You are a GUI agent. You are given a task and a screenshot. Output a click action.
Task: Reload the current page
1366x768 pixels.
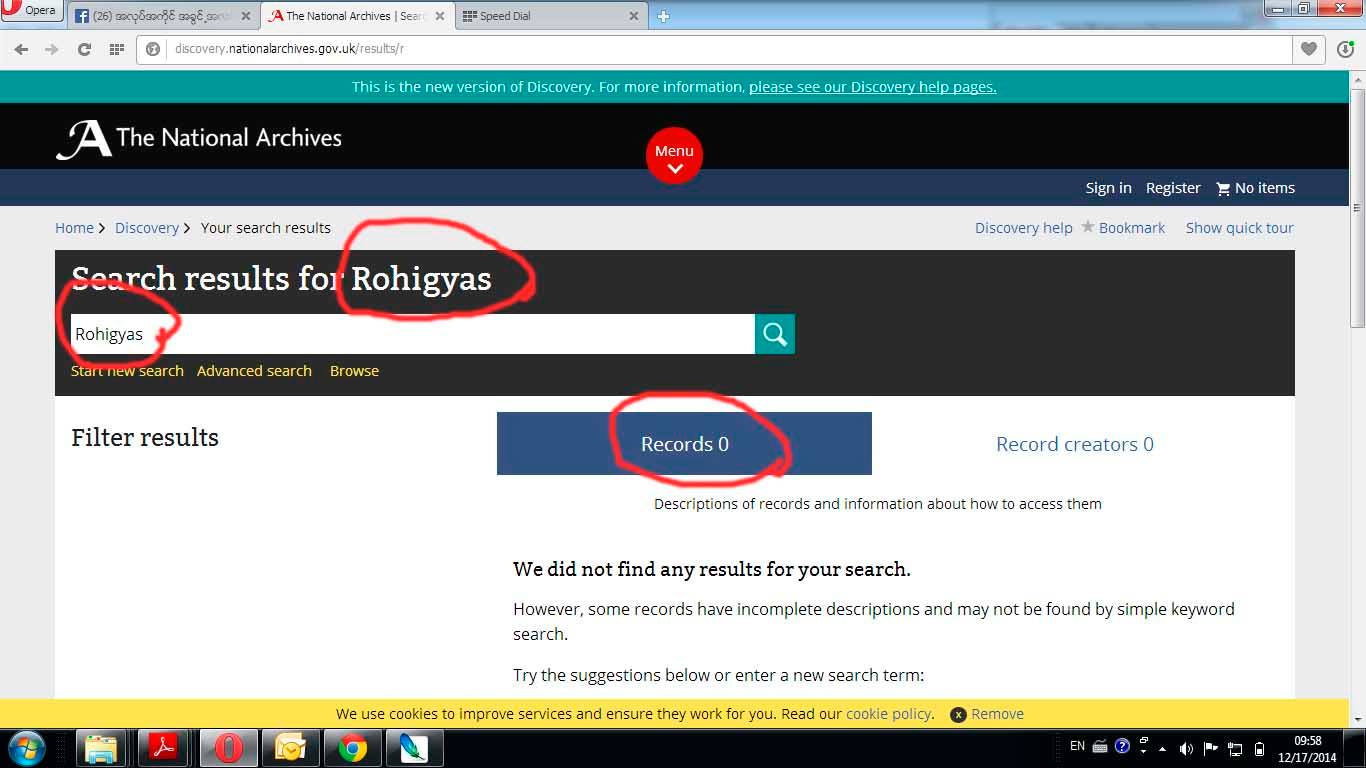click(x=84, y=49)
